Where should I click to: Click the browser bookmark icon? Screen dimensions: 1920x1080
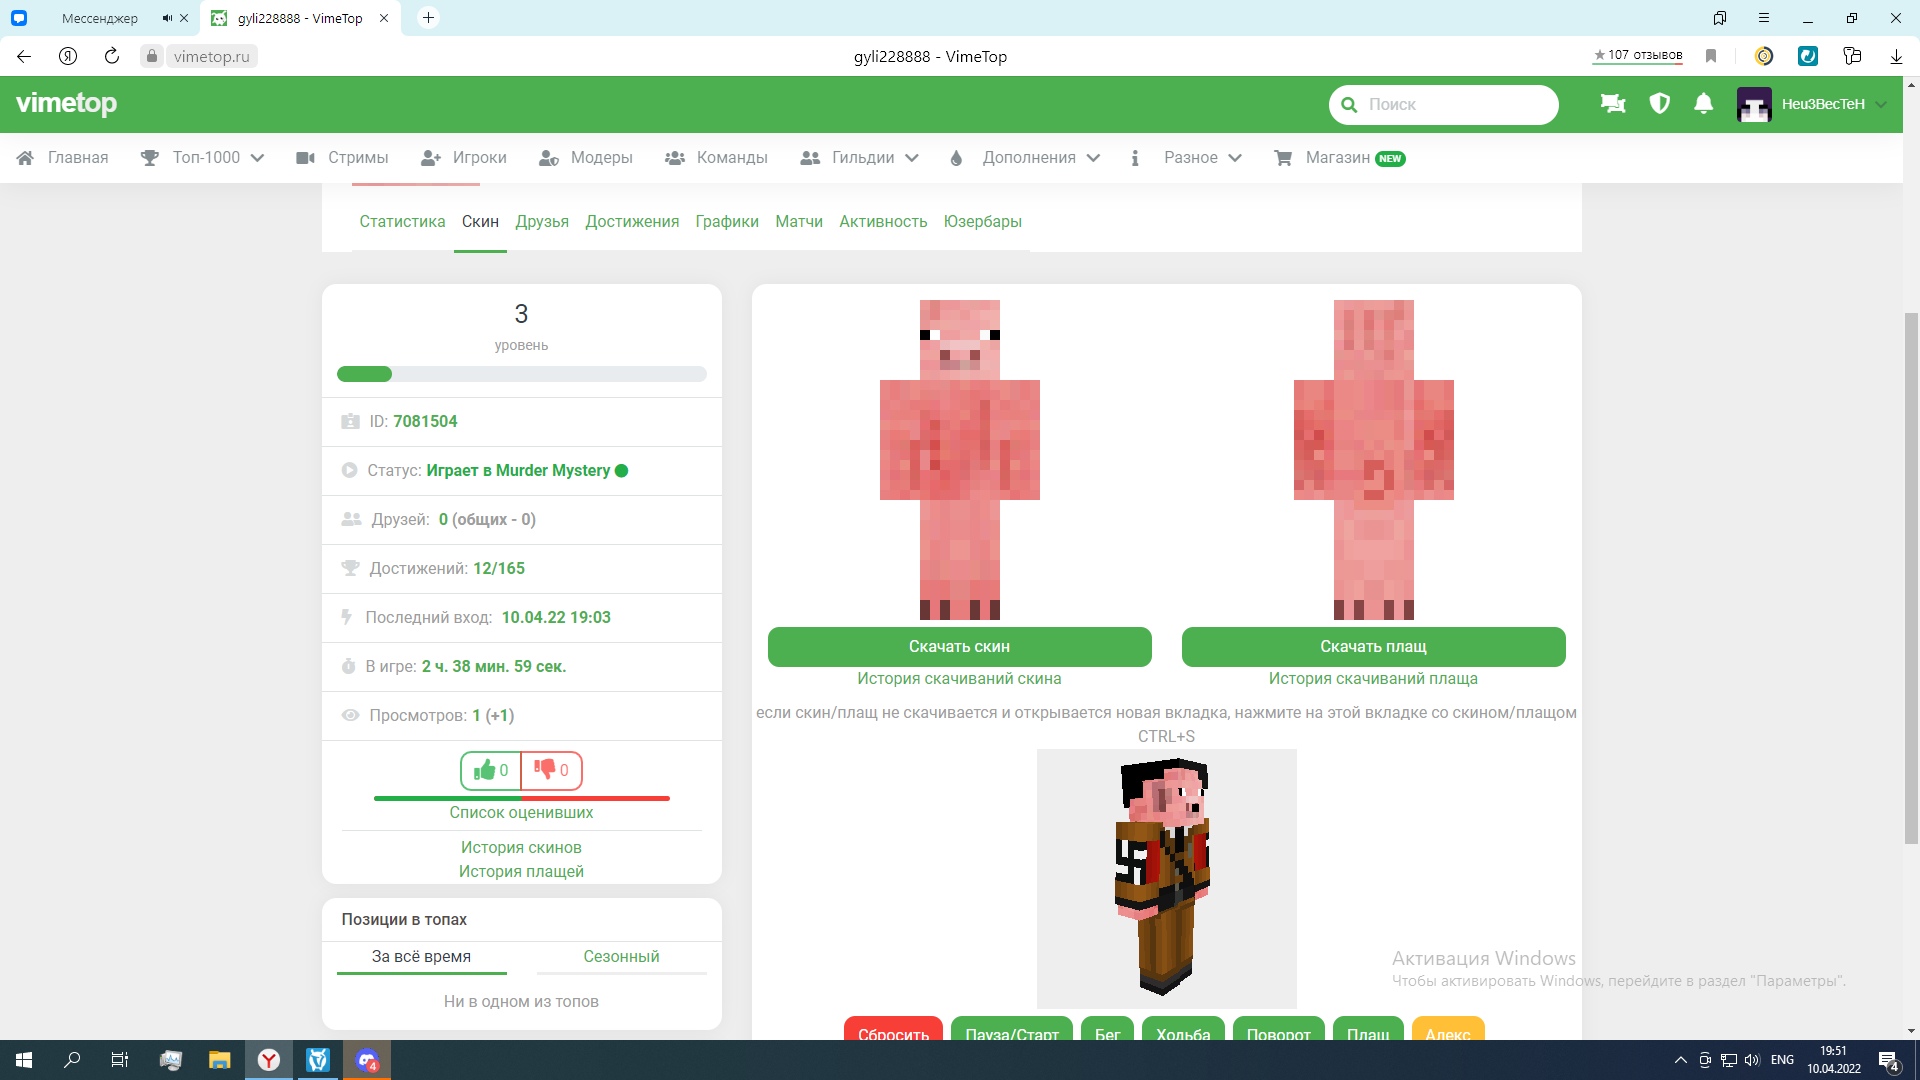(x=1711, y=56)
